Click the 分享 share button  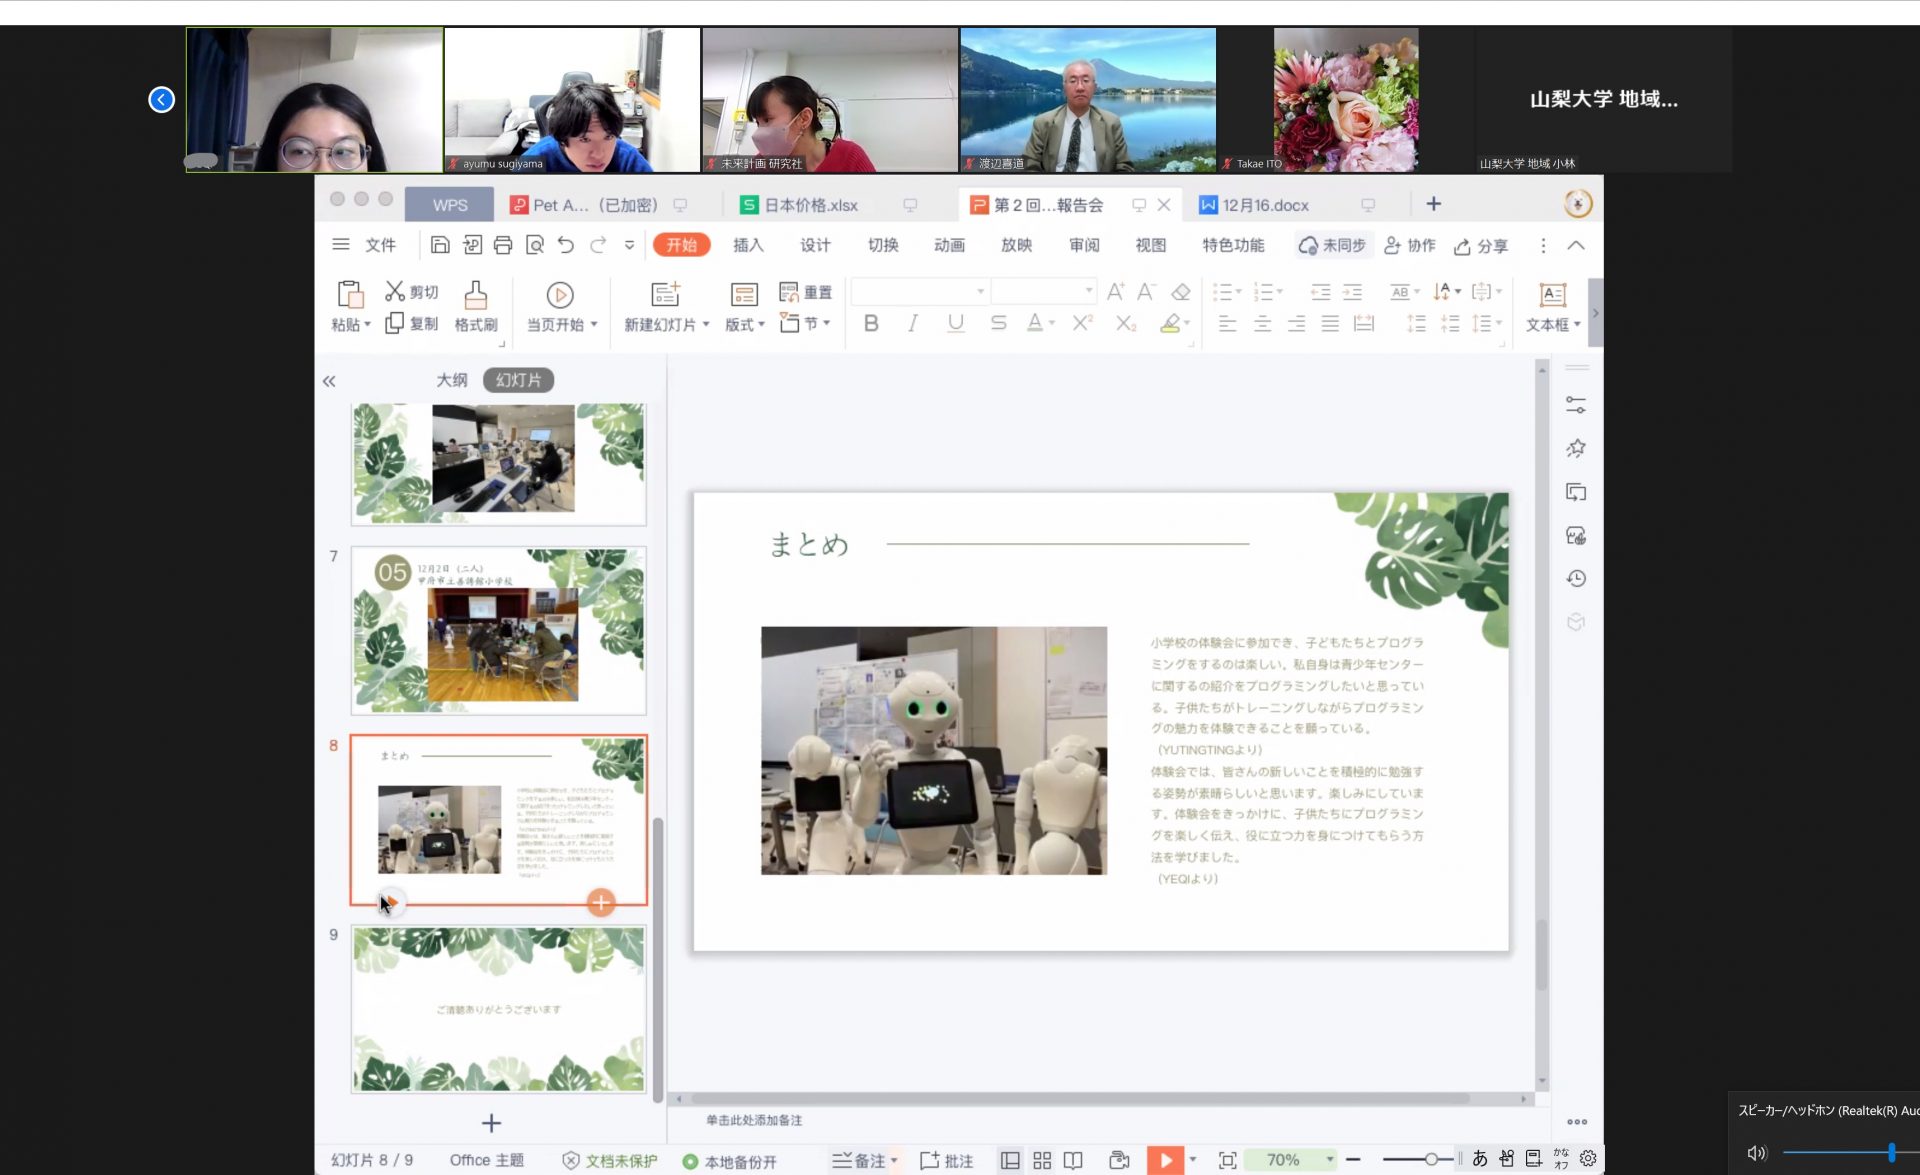1481,246
